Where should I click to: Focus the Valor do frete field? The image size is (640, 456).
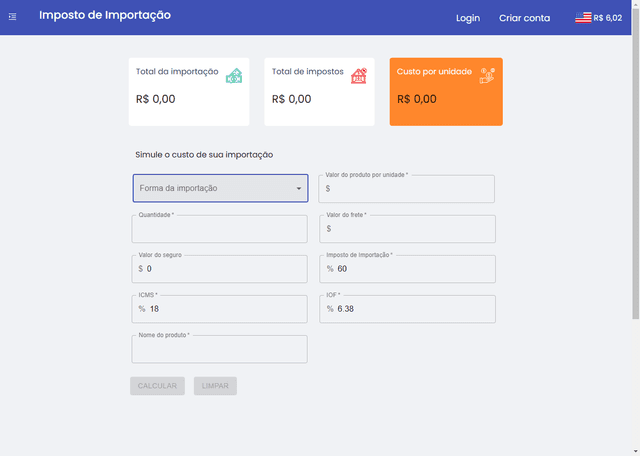pos(407,229)
